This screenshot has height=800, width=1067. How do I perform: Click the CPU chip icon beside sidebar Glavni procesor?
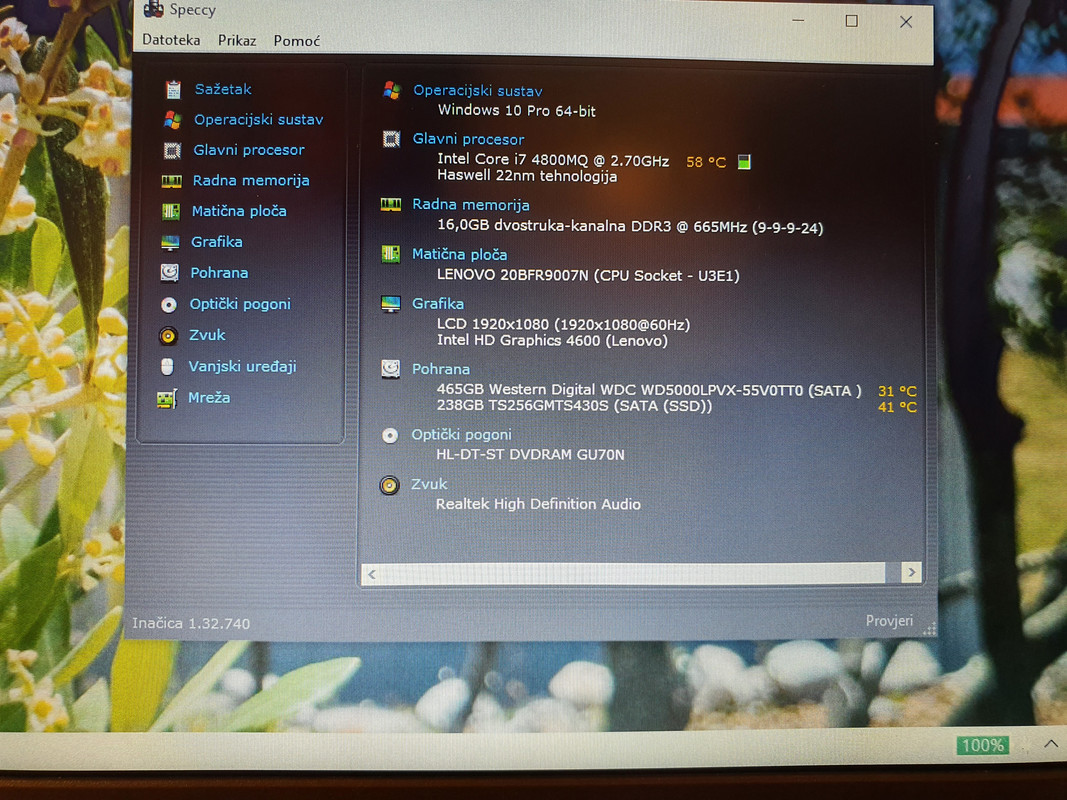click(x=172, y=150)
